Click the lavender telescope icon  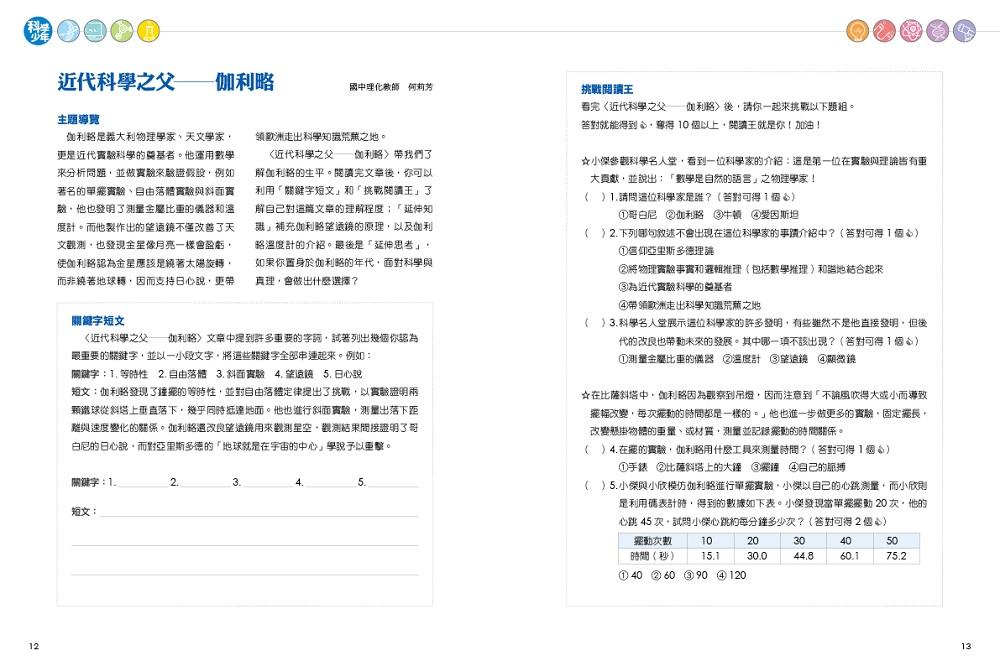click(x=964, y=31)
